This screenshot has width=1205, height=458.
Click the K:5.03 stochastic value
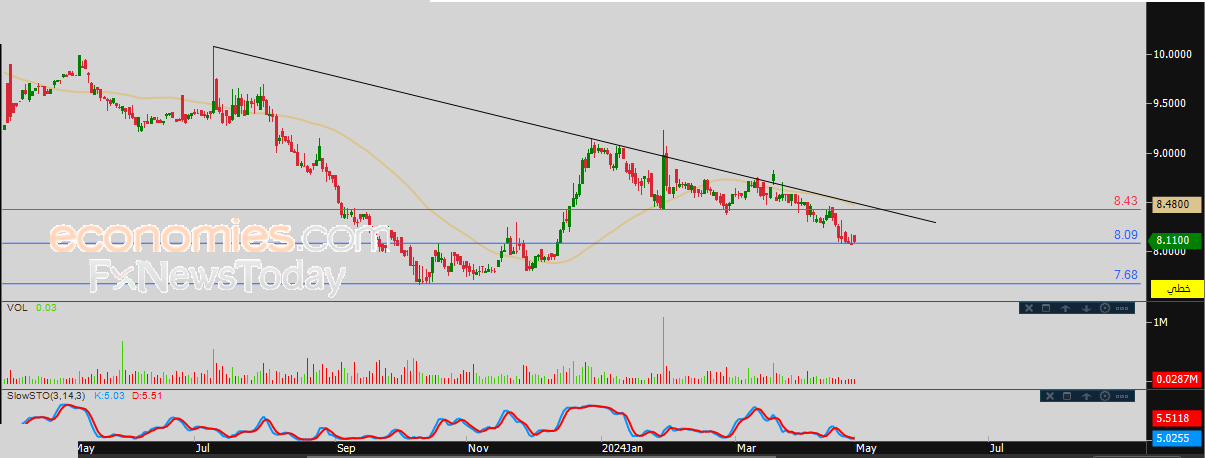[108, 396]
